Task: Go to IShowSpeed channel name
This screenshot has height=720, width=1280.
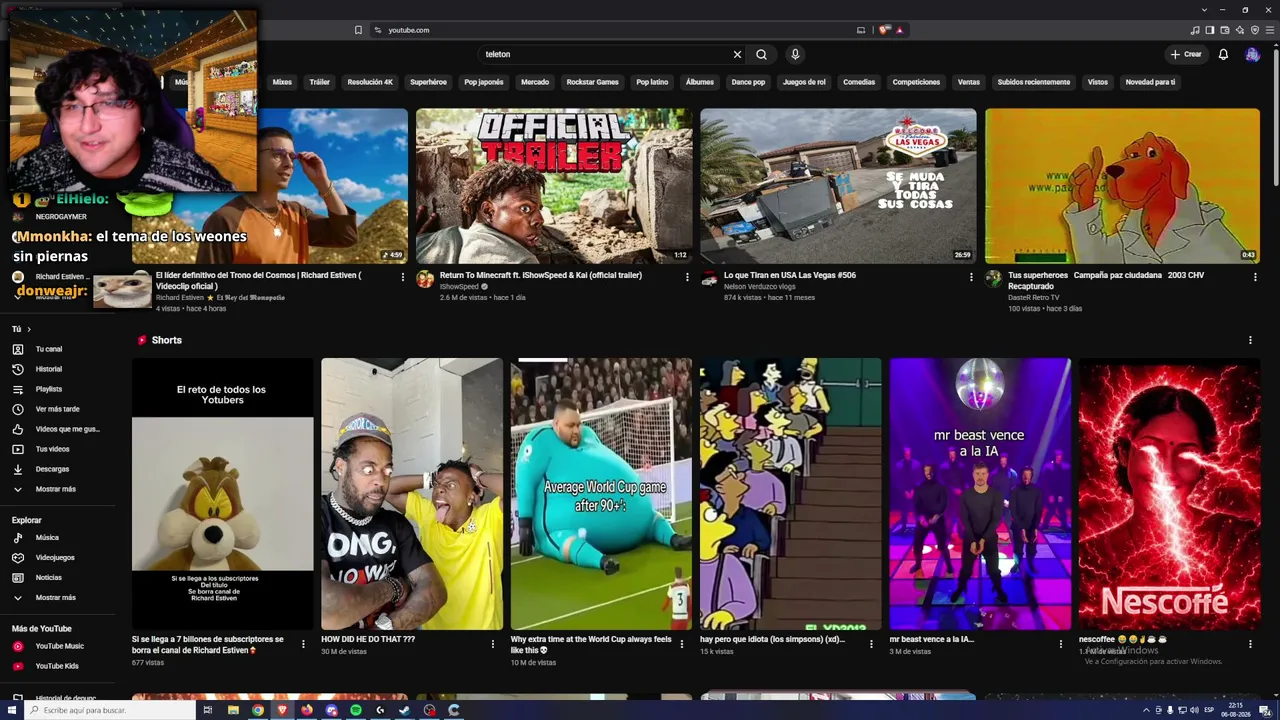Action: (459, 287)
